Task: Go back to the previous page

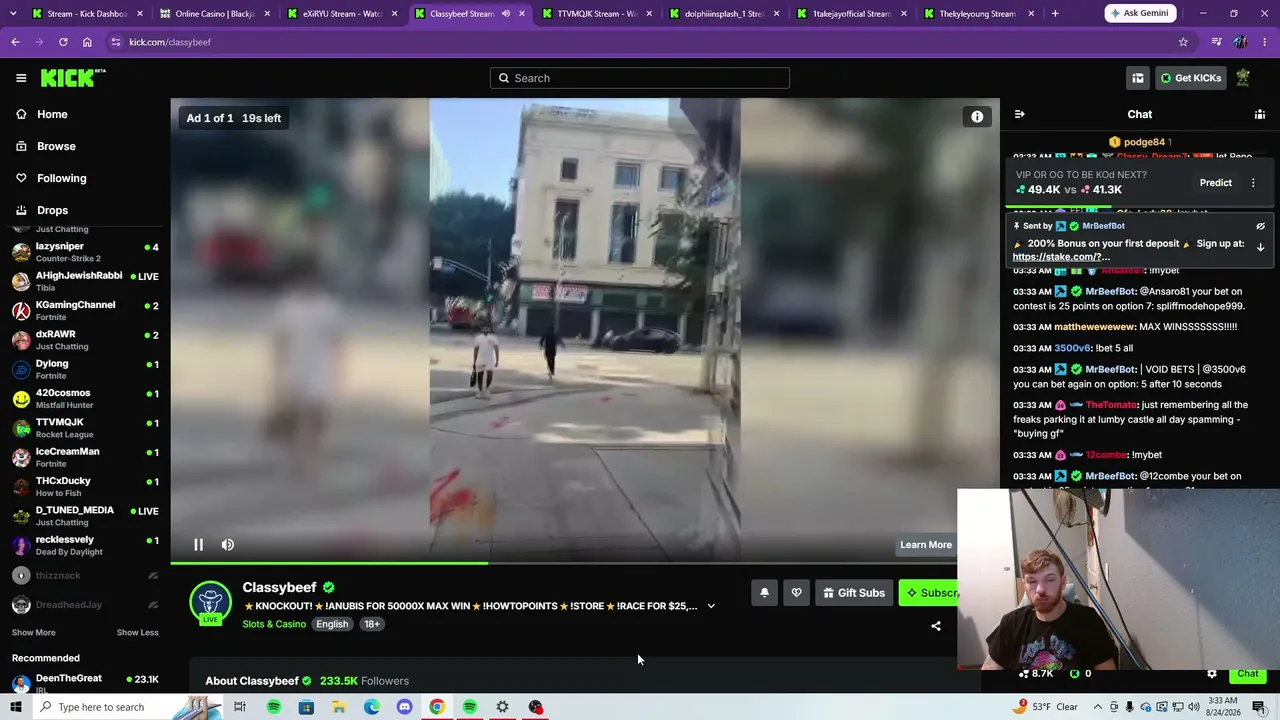Action: pos(15,42)
